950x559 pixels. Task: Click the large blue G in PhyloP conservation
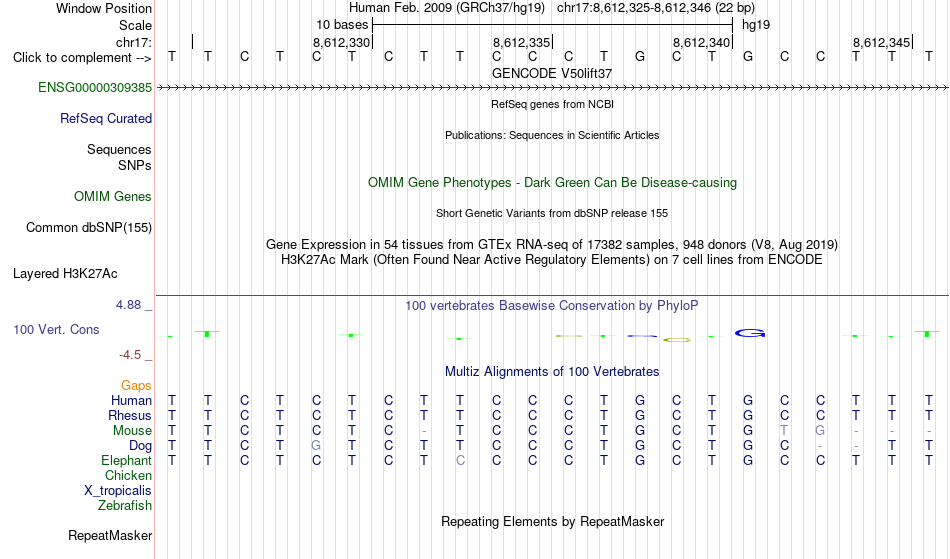pos(750,333)
